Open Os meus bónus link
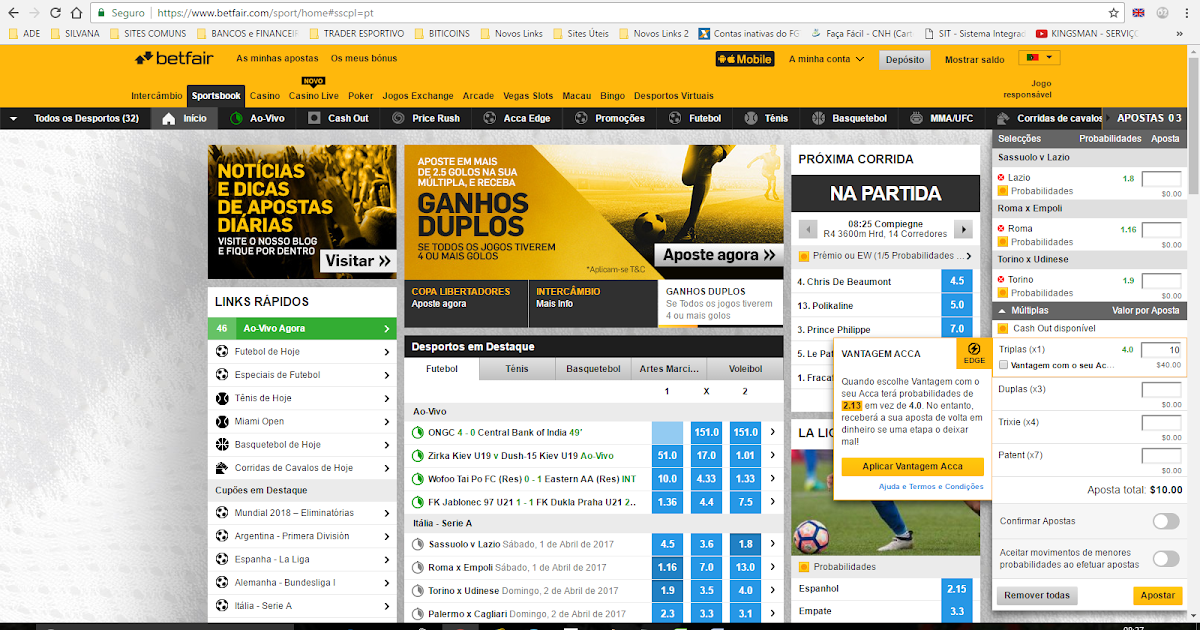 point(364,59)
